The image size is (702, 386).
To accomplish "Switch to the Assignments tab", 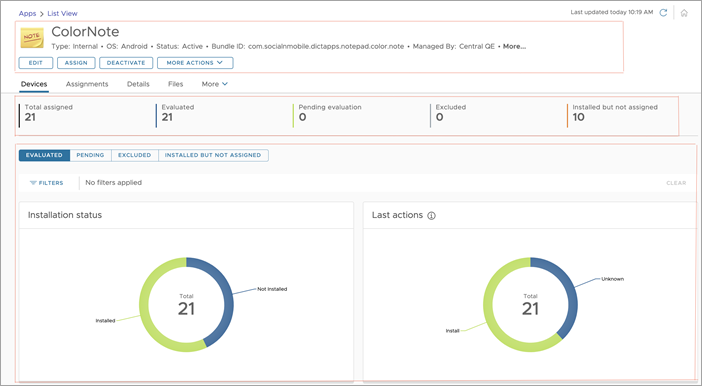I will pyautogui.click(x=87, y=84).
